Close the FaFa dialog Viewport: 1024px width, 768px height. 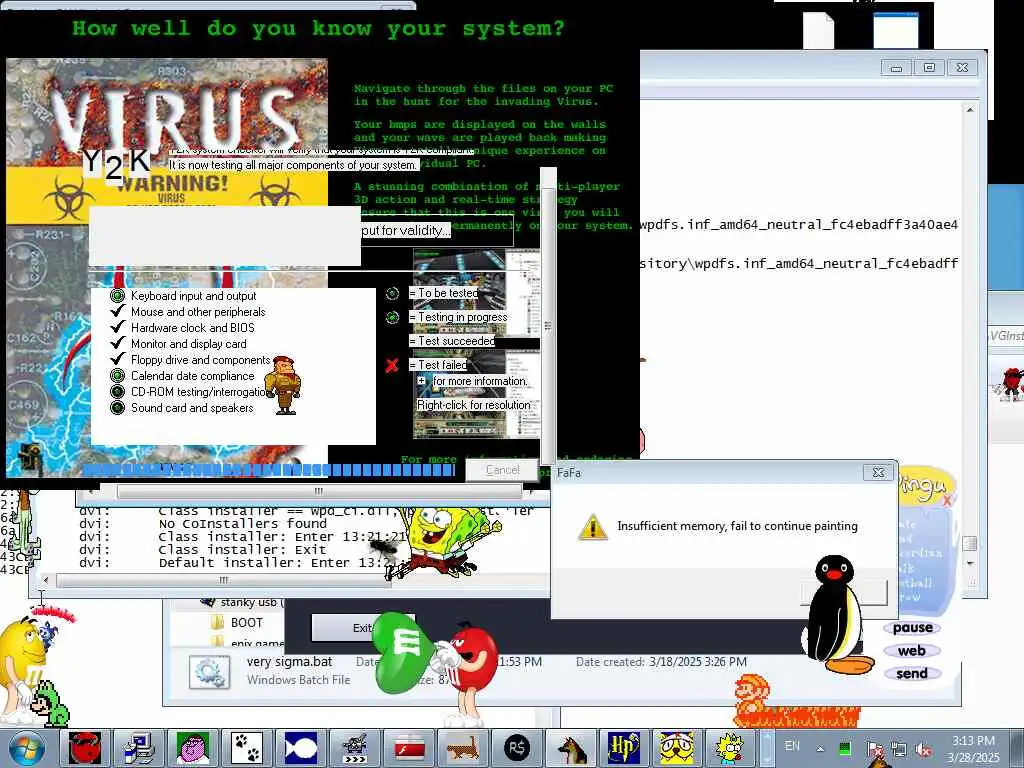point(878,472)
